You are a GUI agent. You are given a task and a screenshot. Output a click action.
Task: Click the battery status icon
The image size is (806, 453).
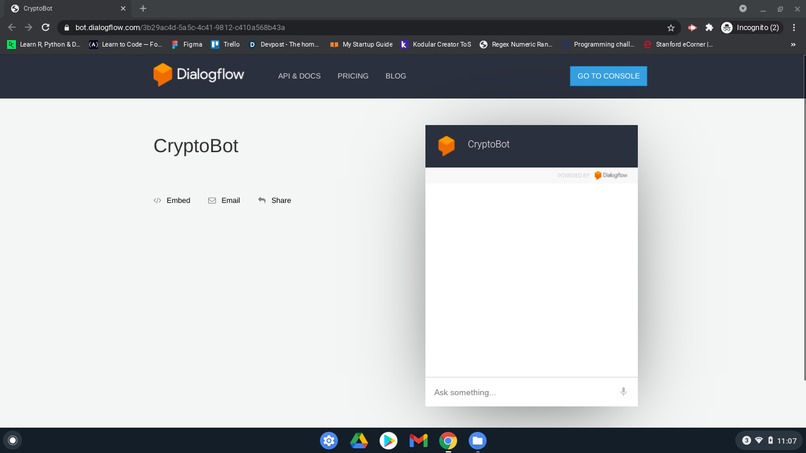pyautogui.click(x=770, y=441)
